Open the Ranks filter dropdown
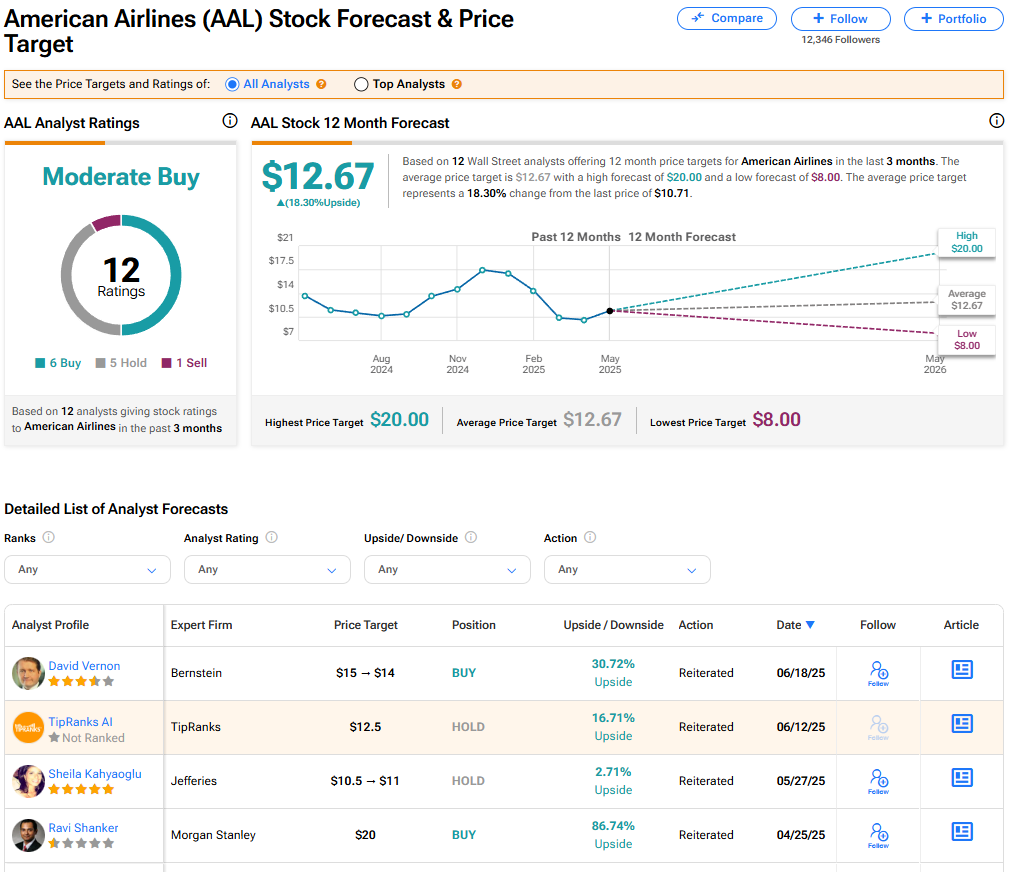1019x872 pixels. click(x=87, y=569)
